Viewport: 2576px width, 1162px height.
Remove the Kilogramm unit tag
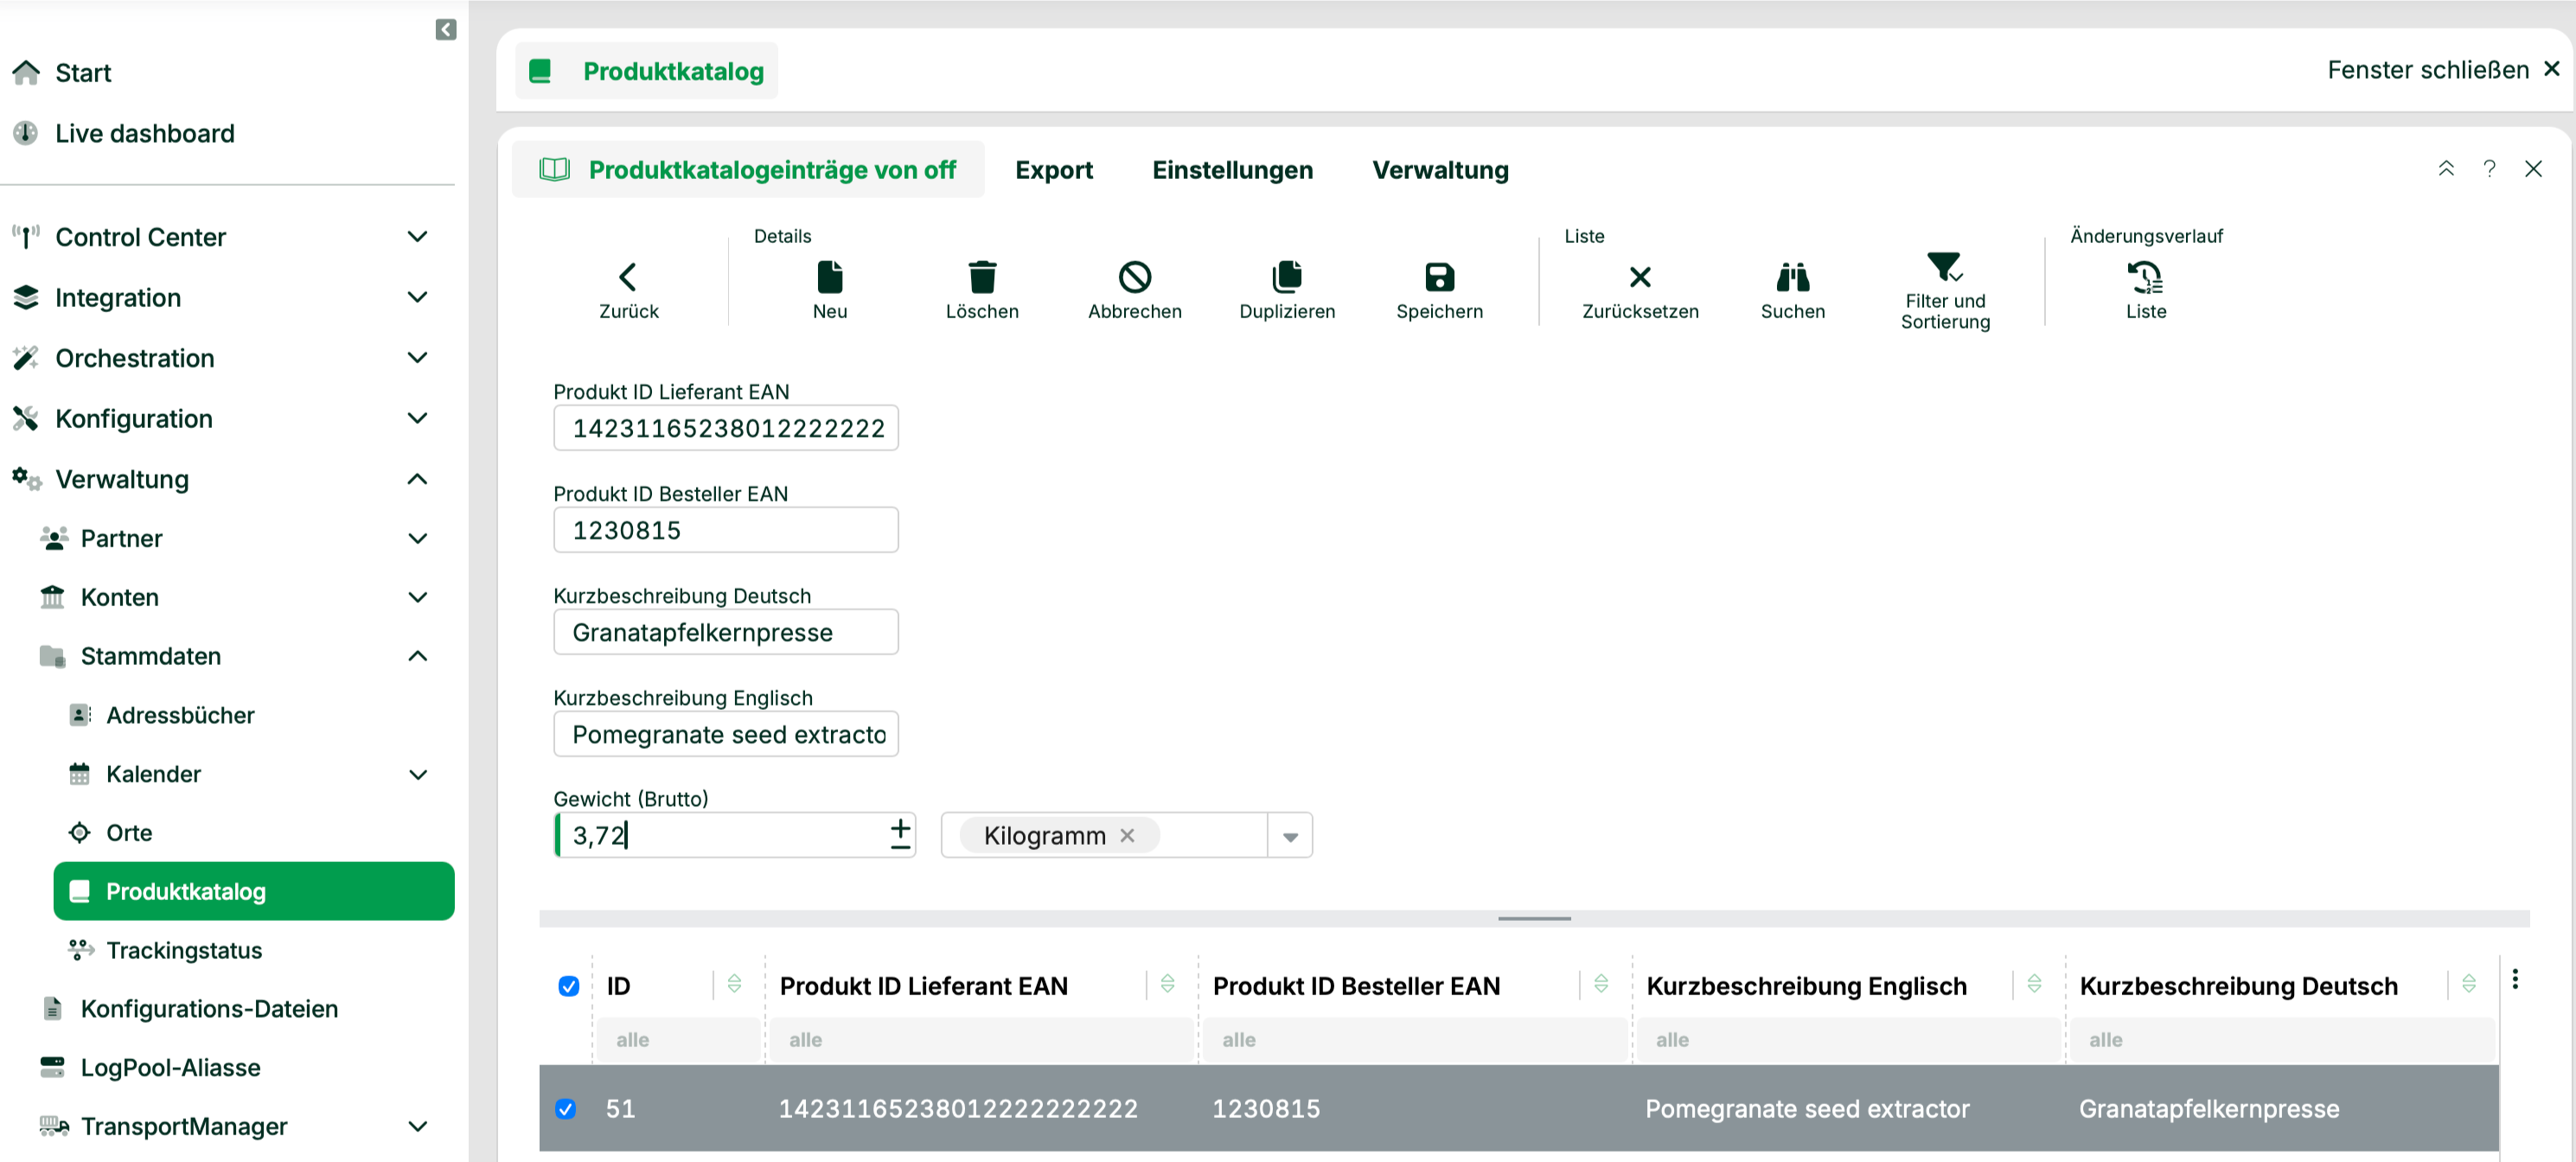point(1127,835)
